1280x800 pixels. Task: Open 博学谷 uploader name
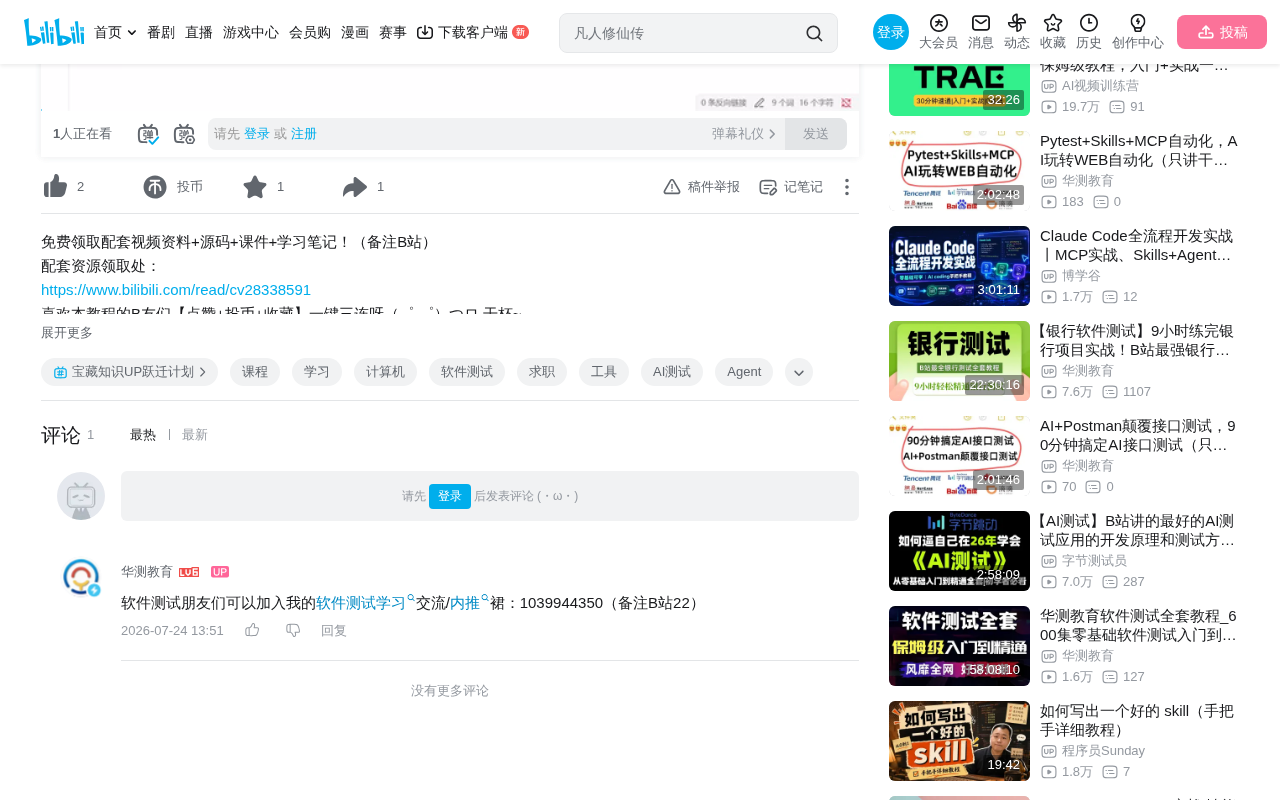coord(1081,276)
